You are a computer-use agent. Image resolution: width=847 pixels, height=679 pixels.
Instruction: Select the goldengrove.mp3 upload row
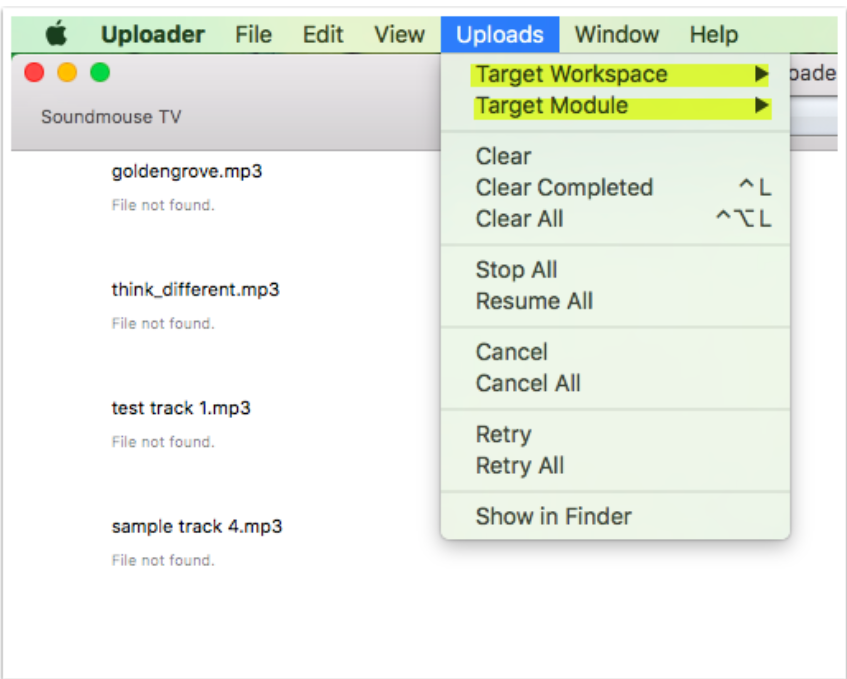[226, 187]
